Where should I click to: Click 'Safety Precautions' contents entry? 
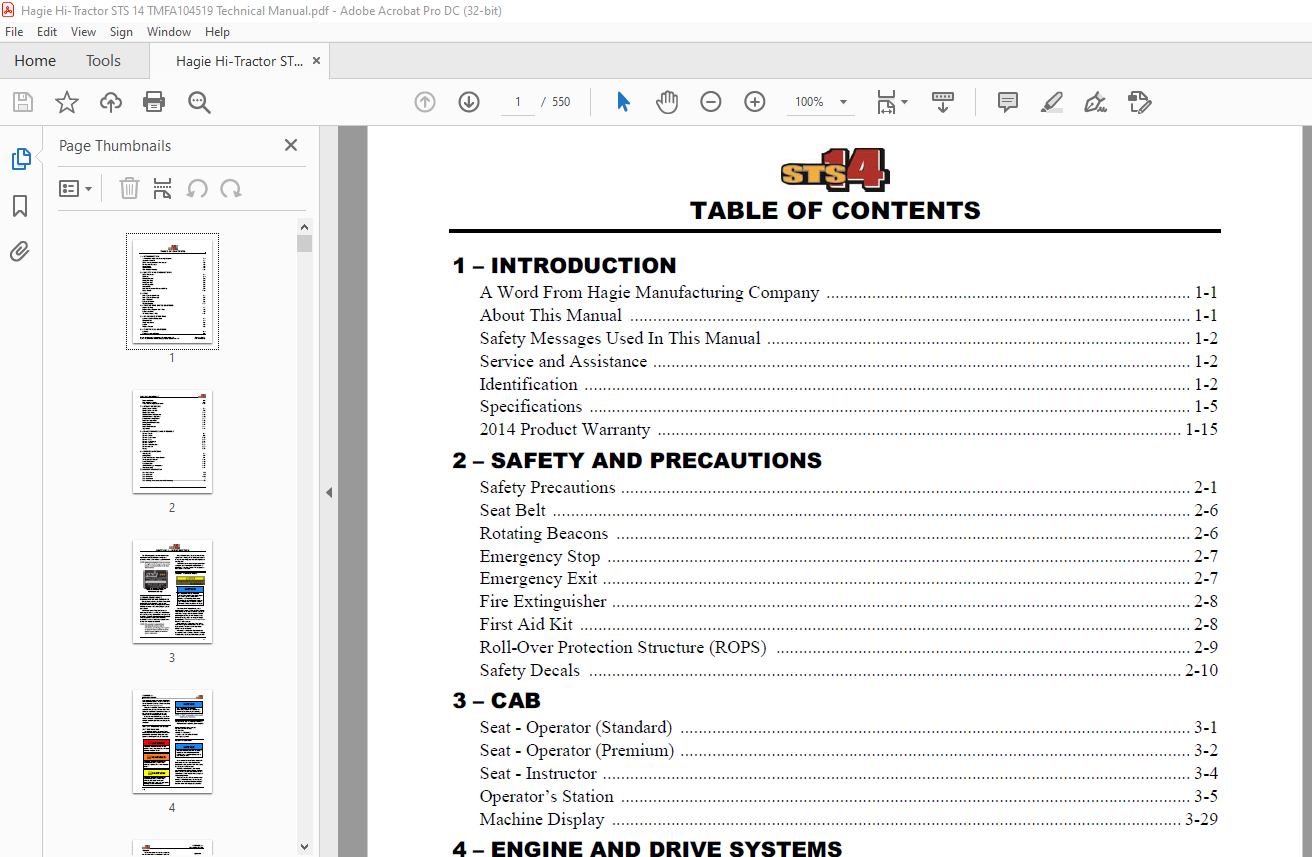pos(547,488)
